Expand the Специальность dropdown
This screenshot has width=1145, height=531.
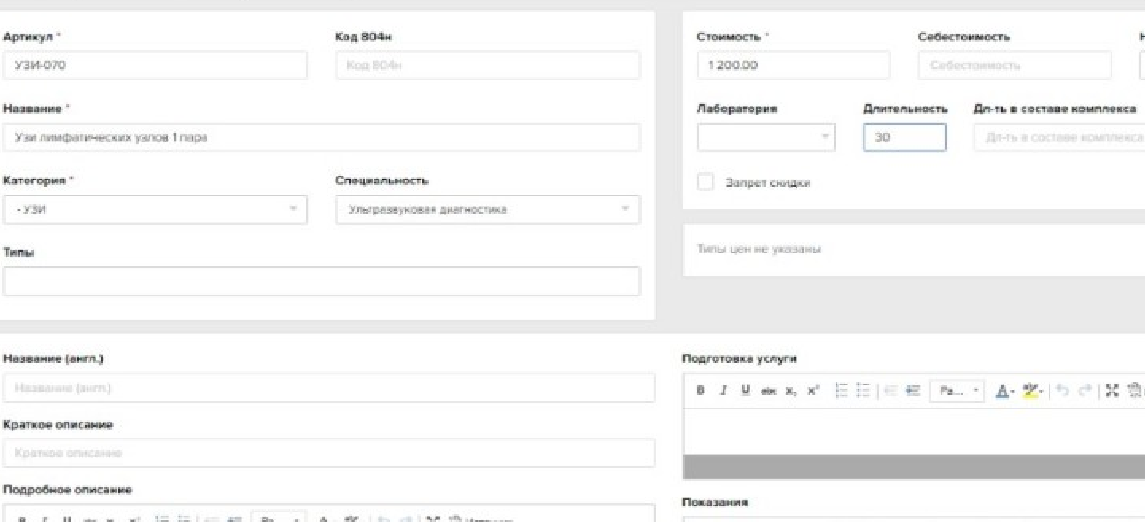tap(487, 208)
